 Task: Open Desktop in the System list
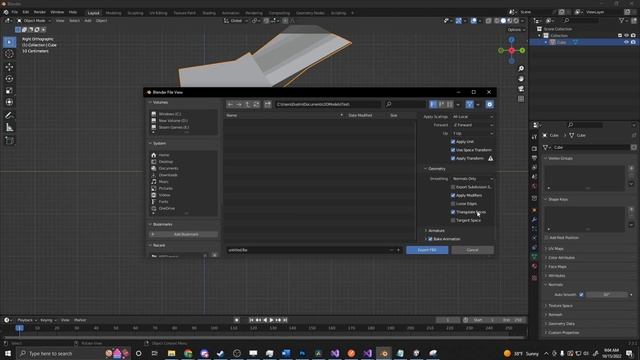(x=165, y=162)
